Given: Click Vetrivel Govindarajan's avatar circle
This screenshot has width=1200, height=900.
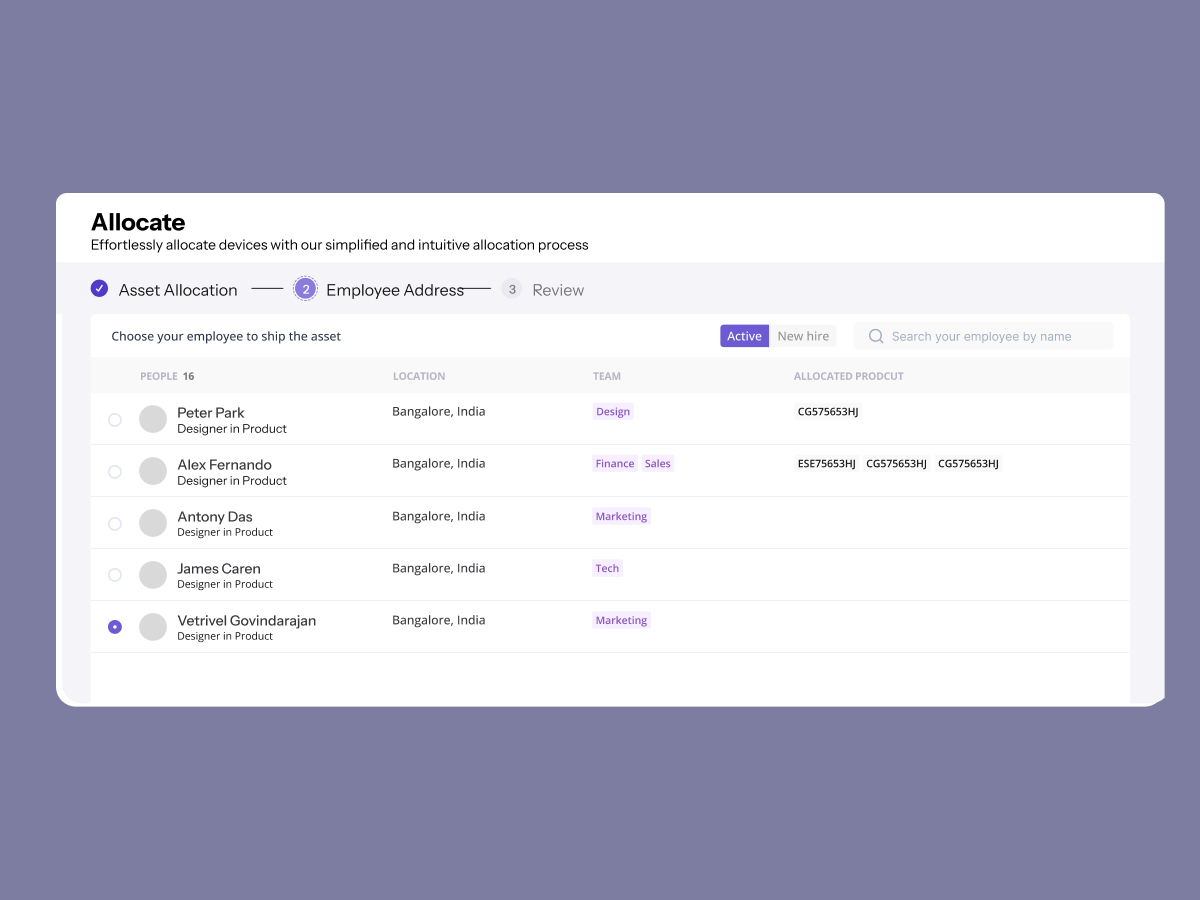Looking at the screenshot, I should tap(153, 627).
